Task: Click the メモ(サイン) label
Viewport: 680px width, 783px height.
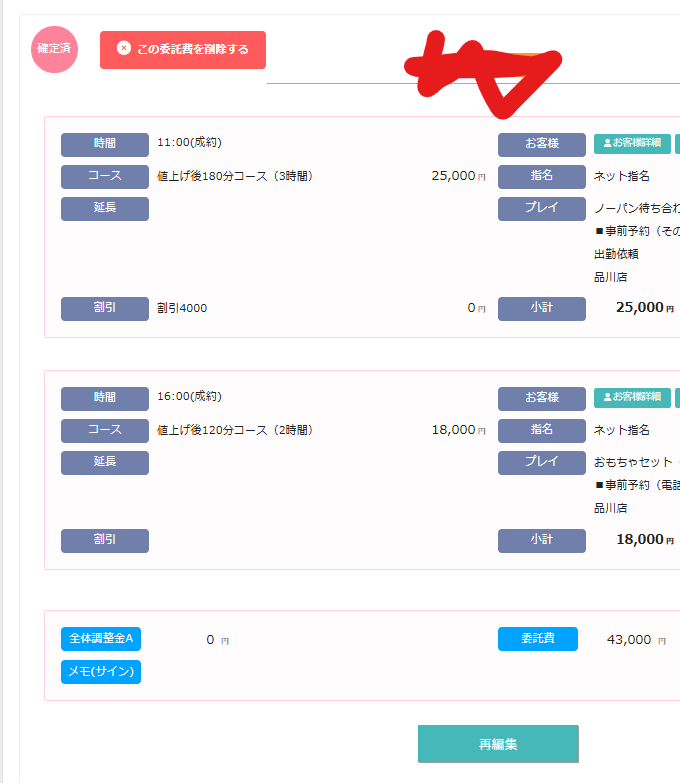Action: 101,671
